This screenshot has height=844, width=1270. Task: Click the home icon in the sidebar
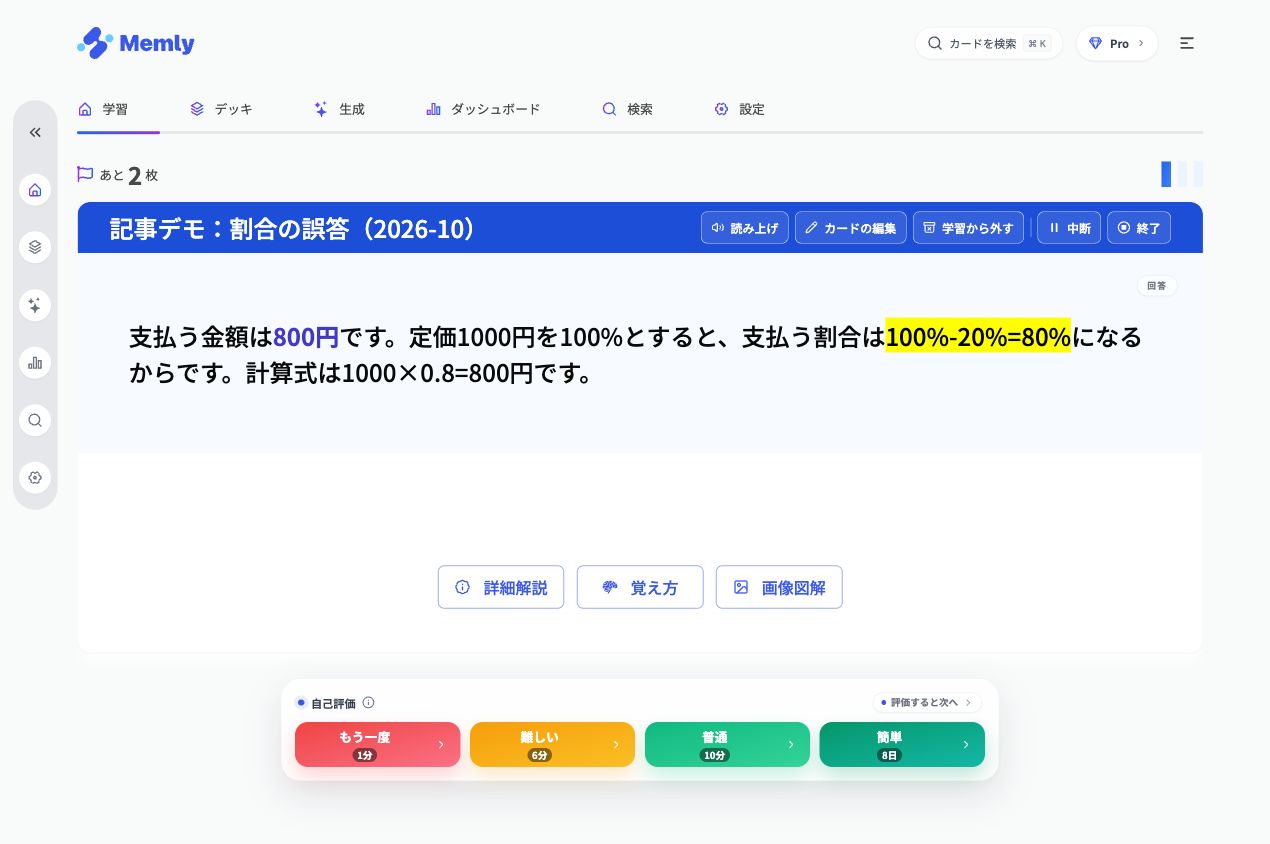35,190
